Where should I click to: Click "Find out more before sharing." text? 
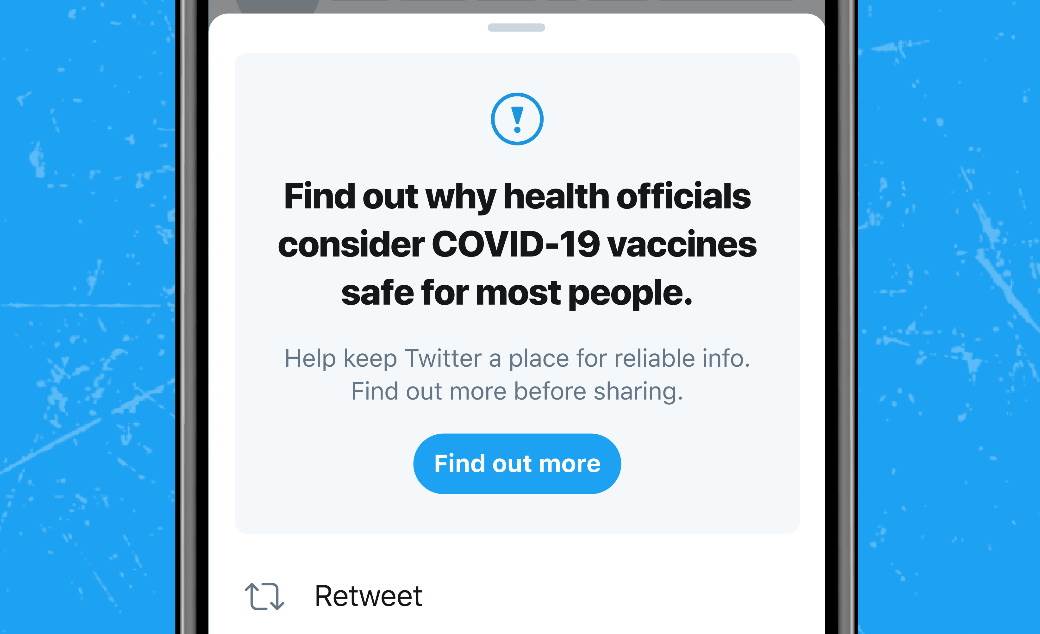pos(517,391)
